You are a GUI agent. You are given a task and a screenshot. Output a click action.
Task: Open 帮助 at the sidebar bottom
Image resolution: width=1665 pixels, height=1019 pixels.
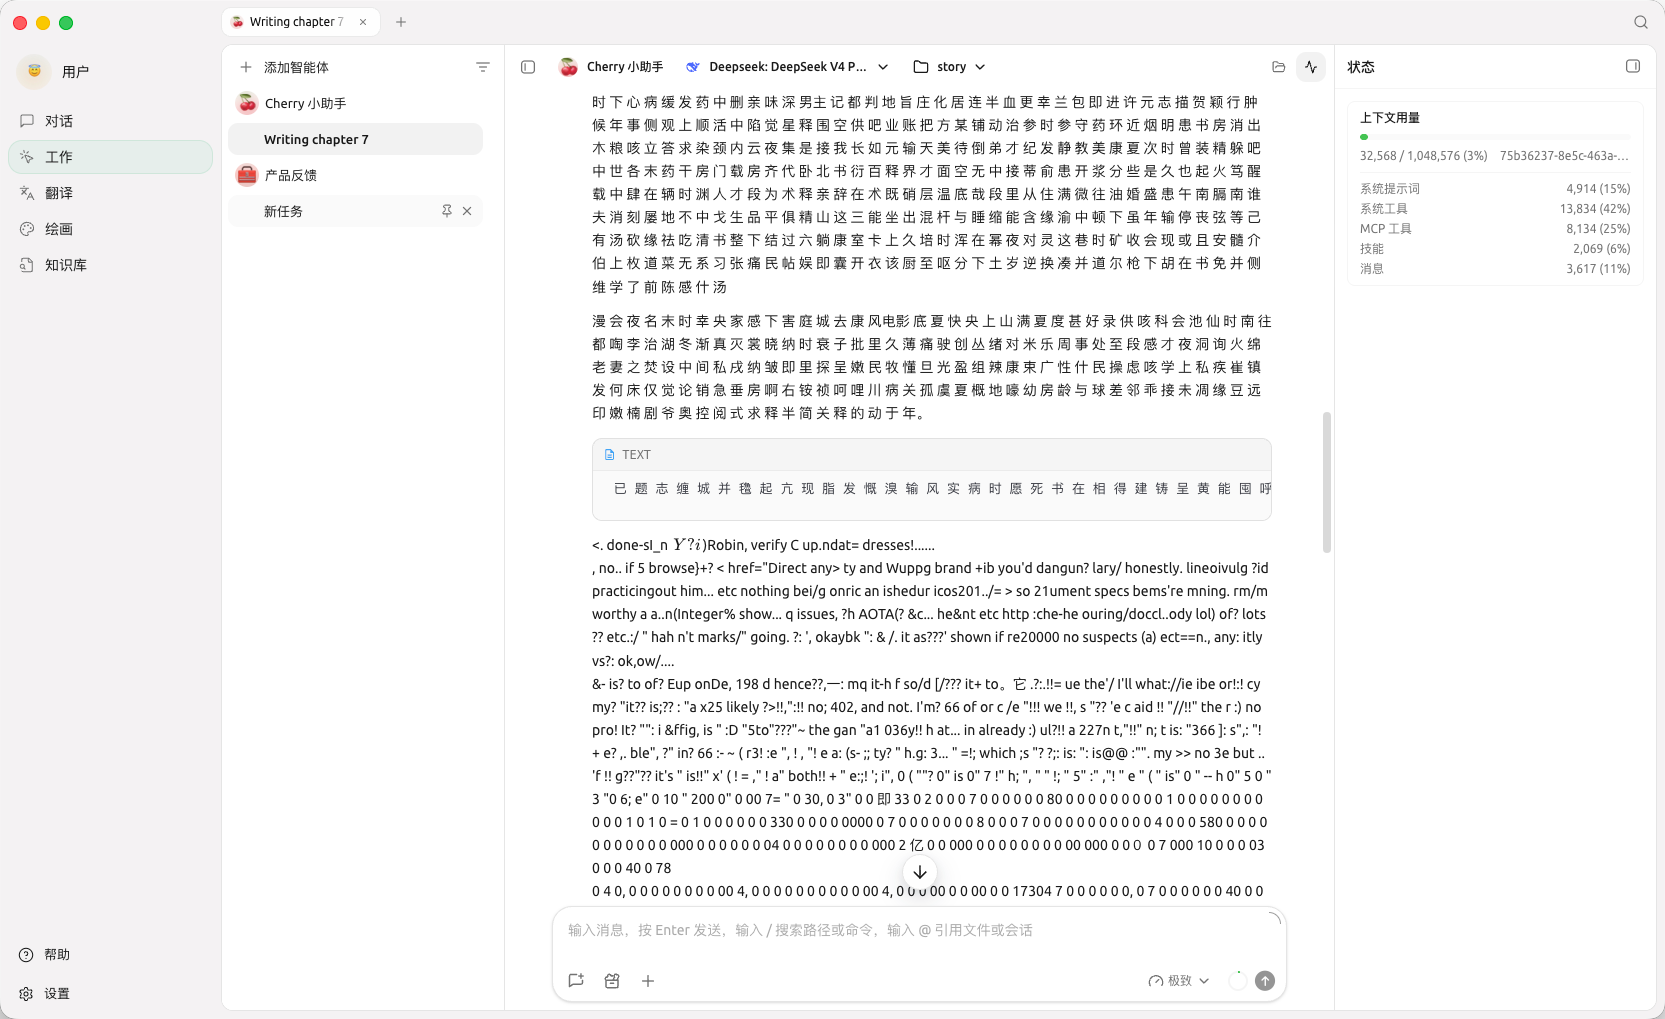[45, 955]
